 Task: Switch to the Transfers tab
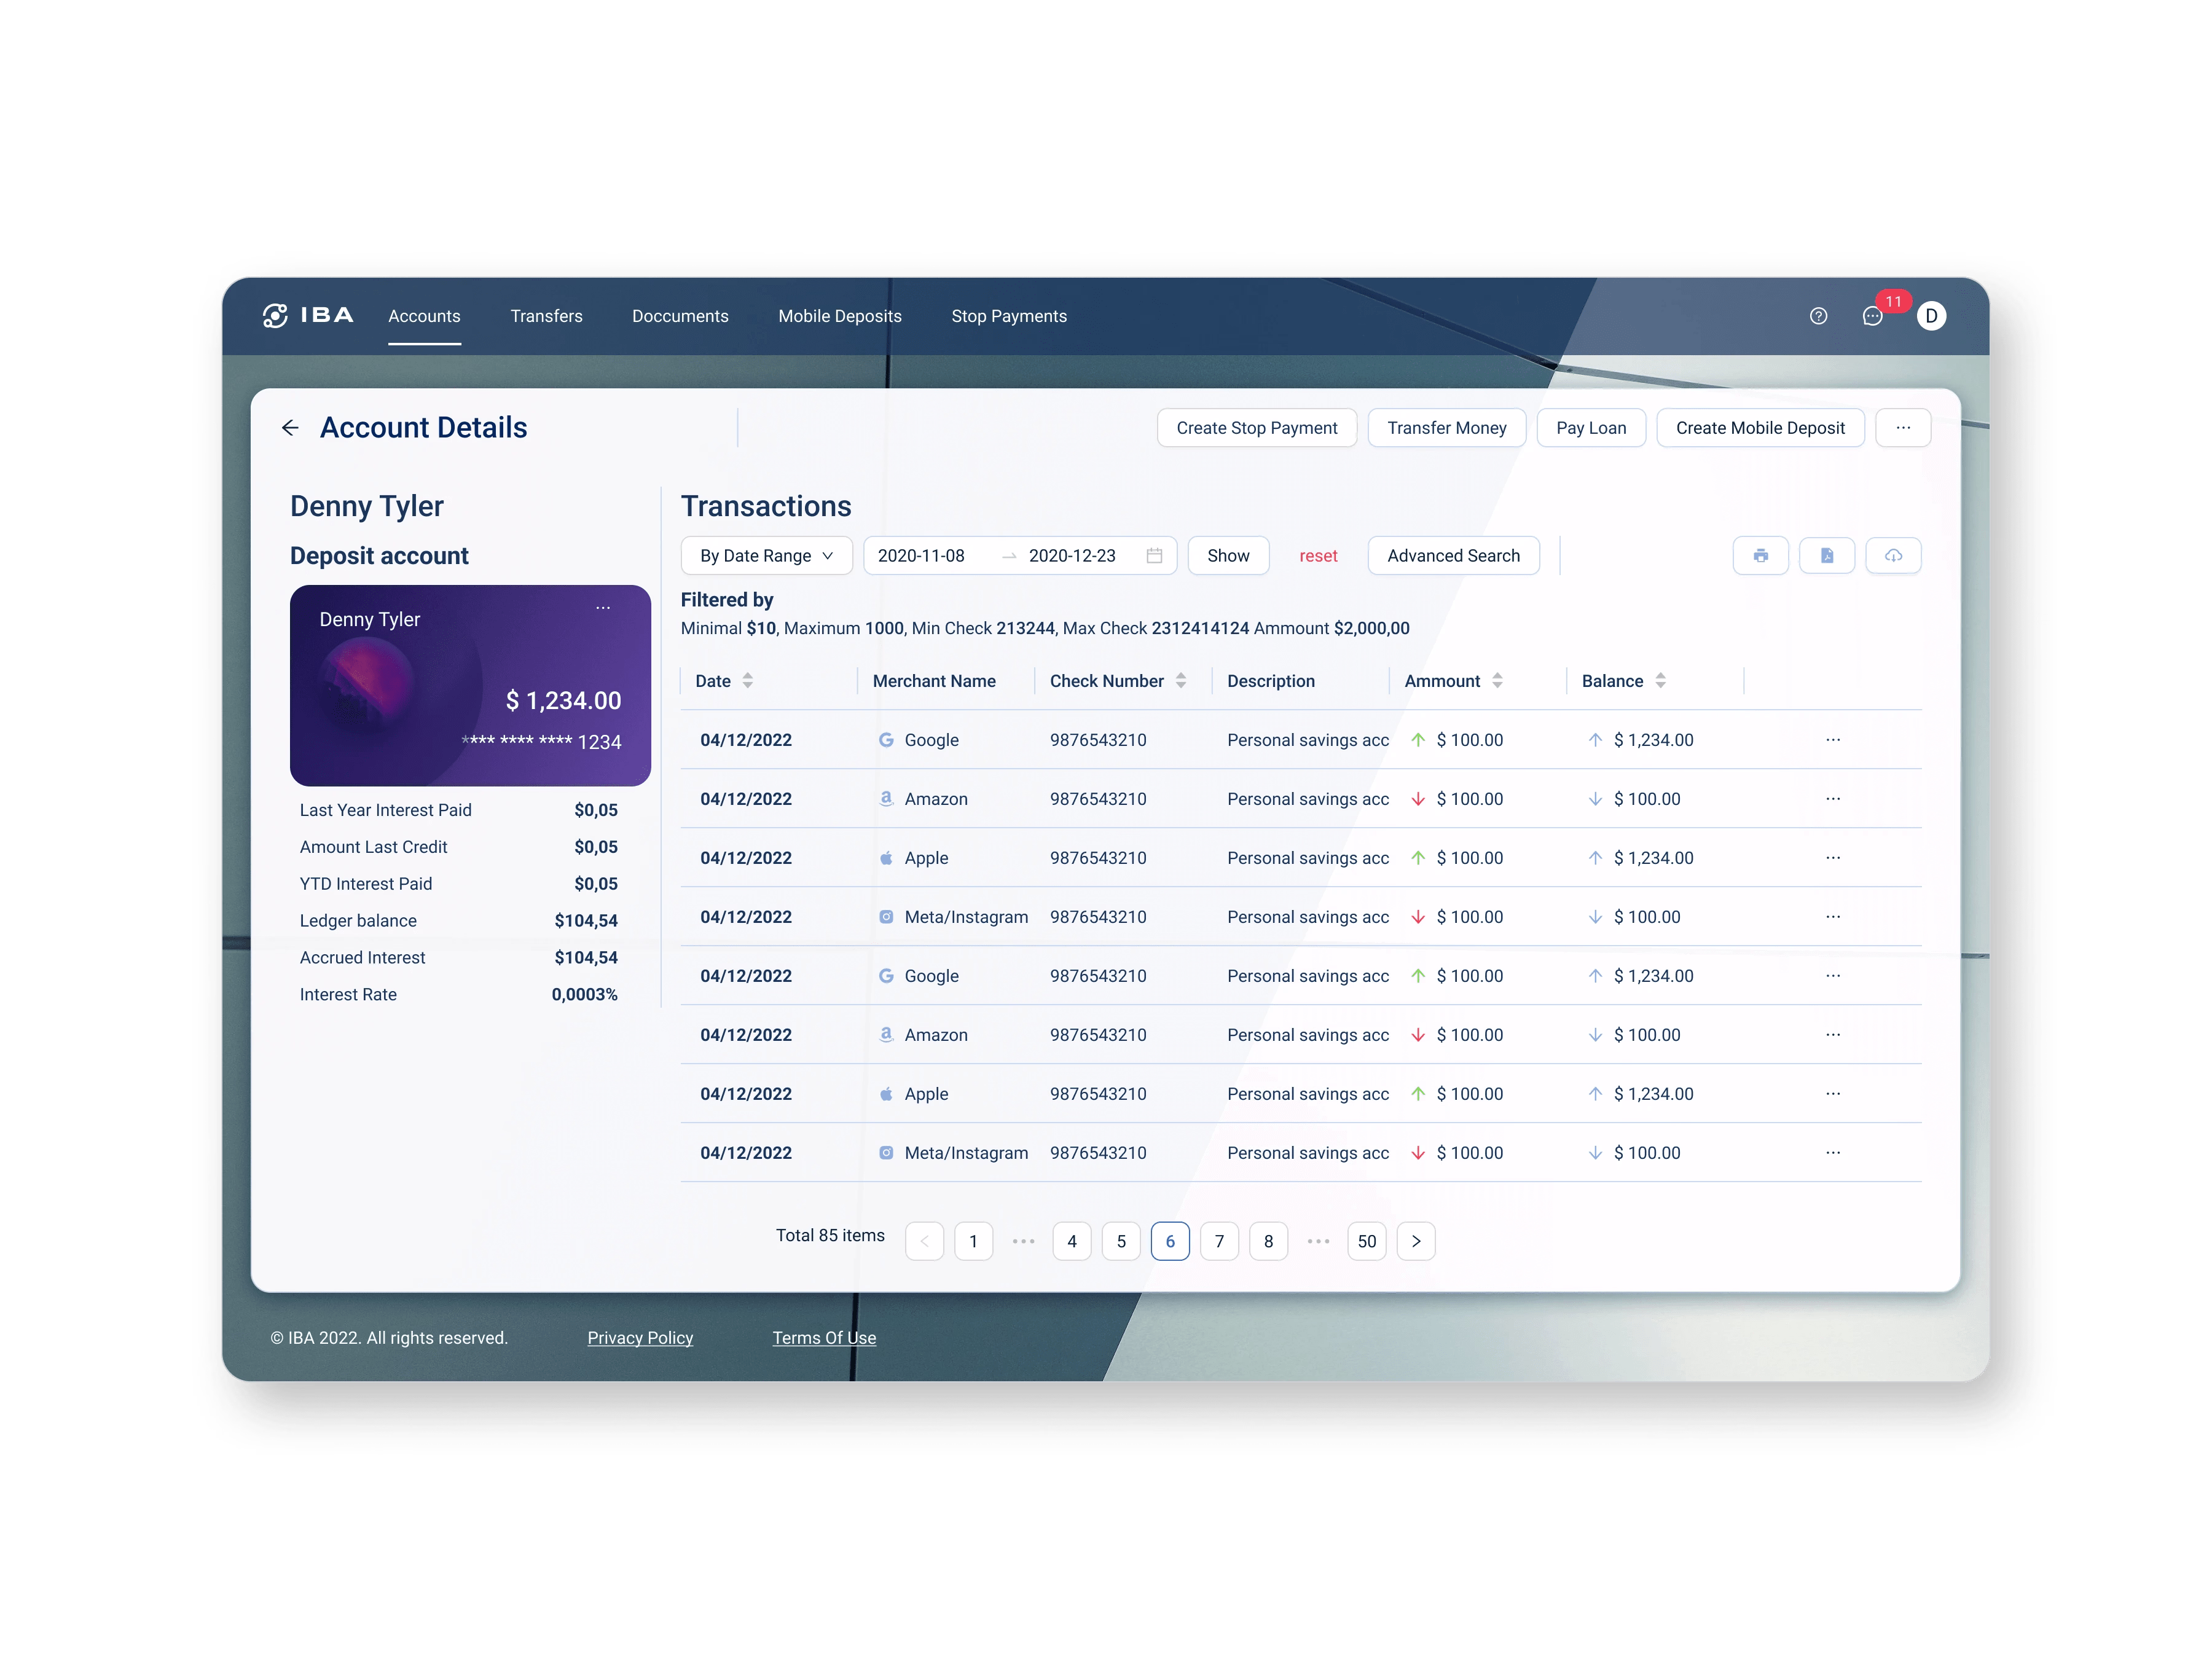point(546,316)
